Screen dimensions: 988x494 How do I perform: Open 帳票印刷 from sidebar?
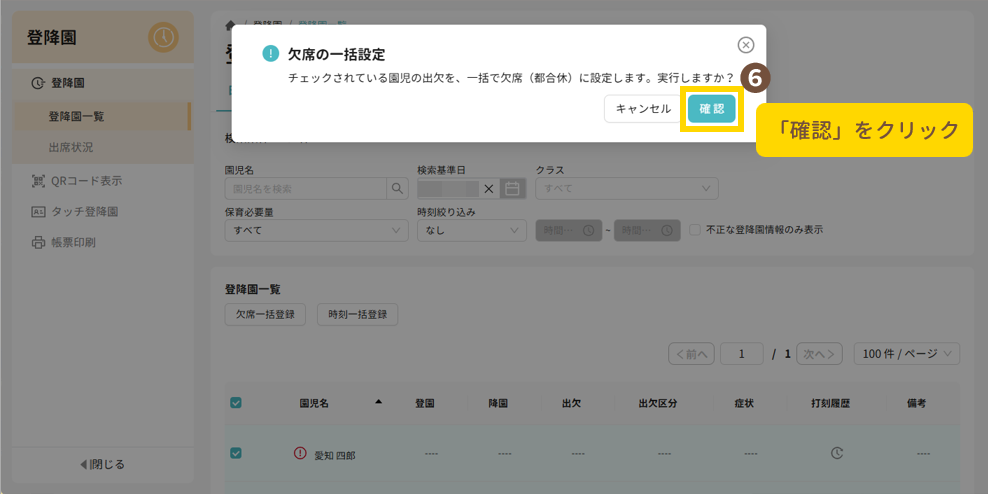[78, 242]
